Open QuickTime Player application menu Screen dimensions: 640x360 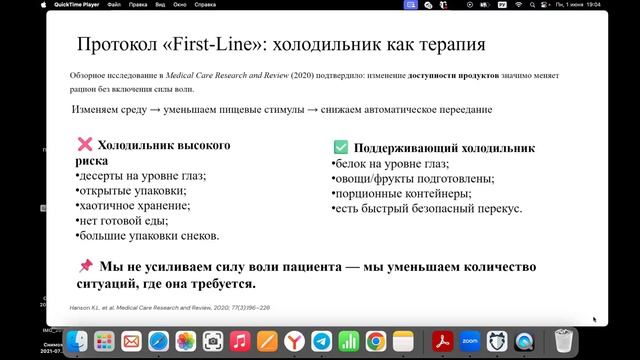click(x=77, y=5)
